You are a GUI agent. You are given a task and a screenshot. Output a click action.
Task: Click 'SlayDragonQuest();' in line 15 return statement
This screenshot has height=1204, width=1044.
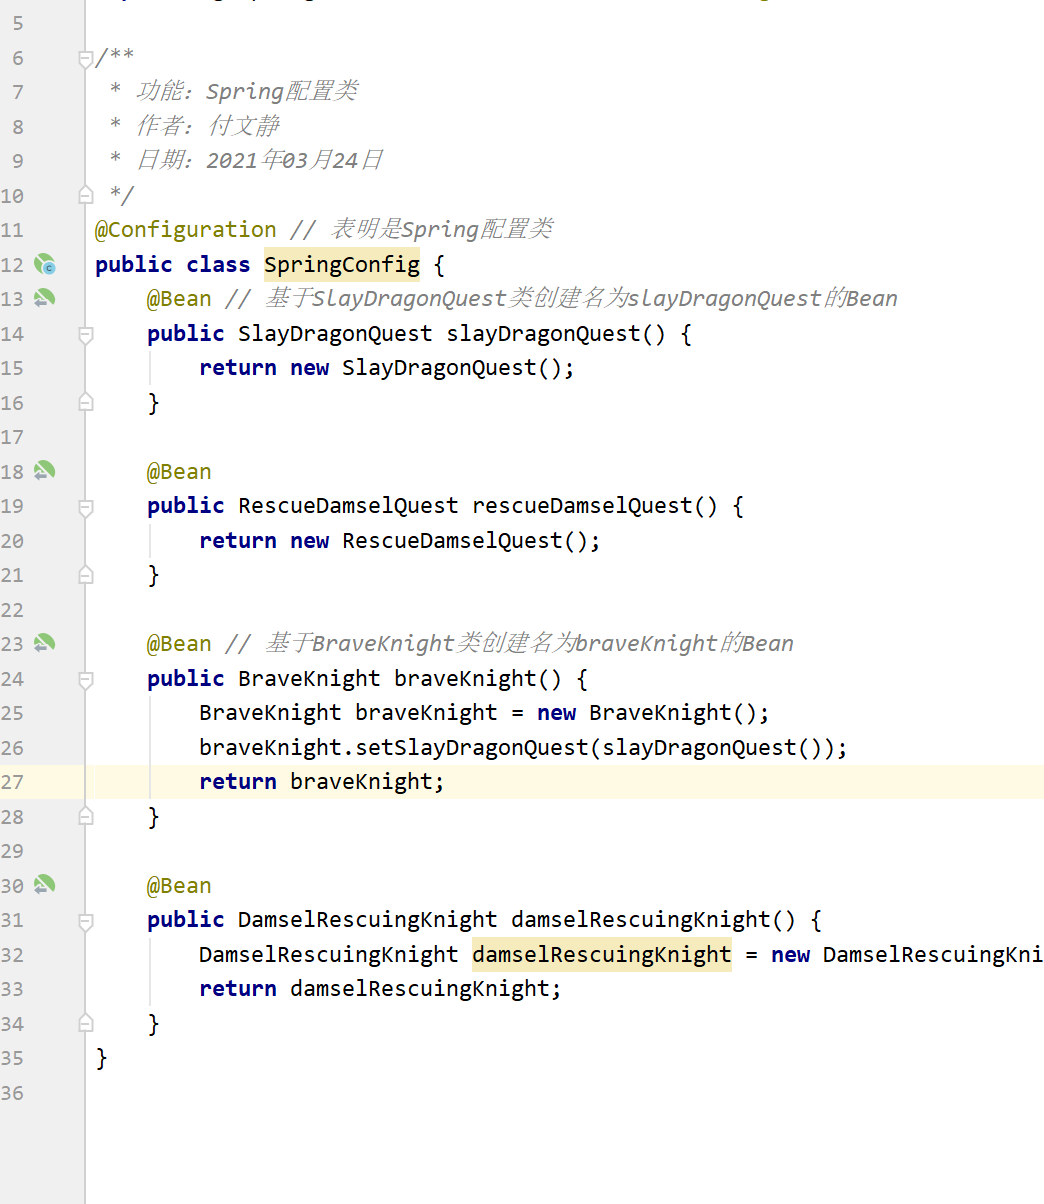(459, 368)
